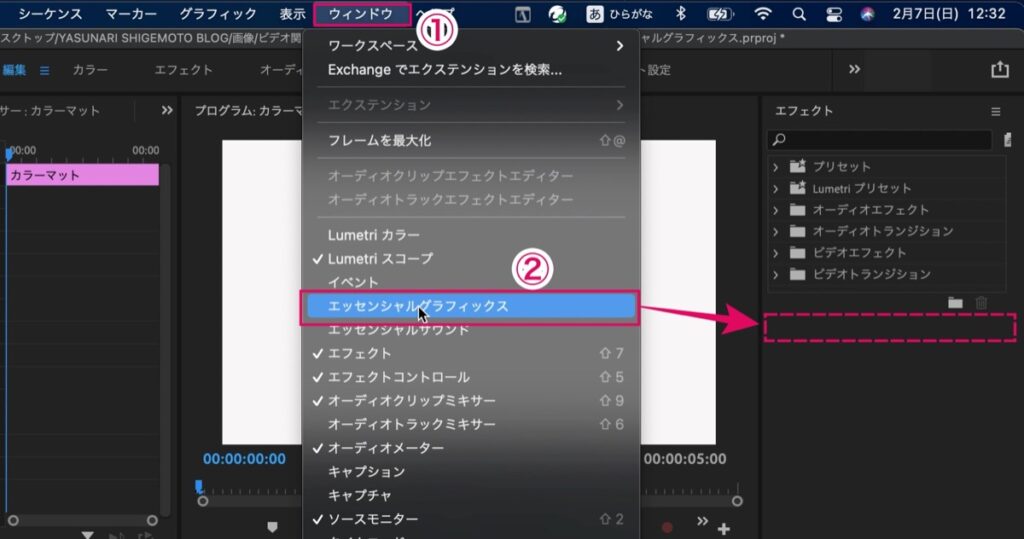This screenshot has height=539, width=1024.
Task: Click the Bluetooth status icon
Action: pyautogui.click(x=680, y=14)
